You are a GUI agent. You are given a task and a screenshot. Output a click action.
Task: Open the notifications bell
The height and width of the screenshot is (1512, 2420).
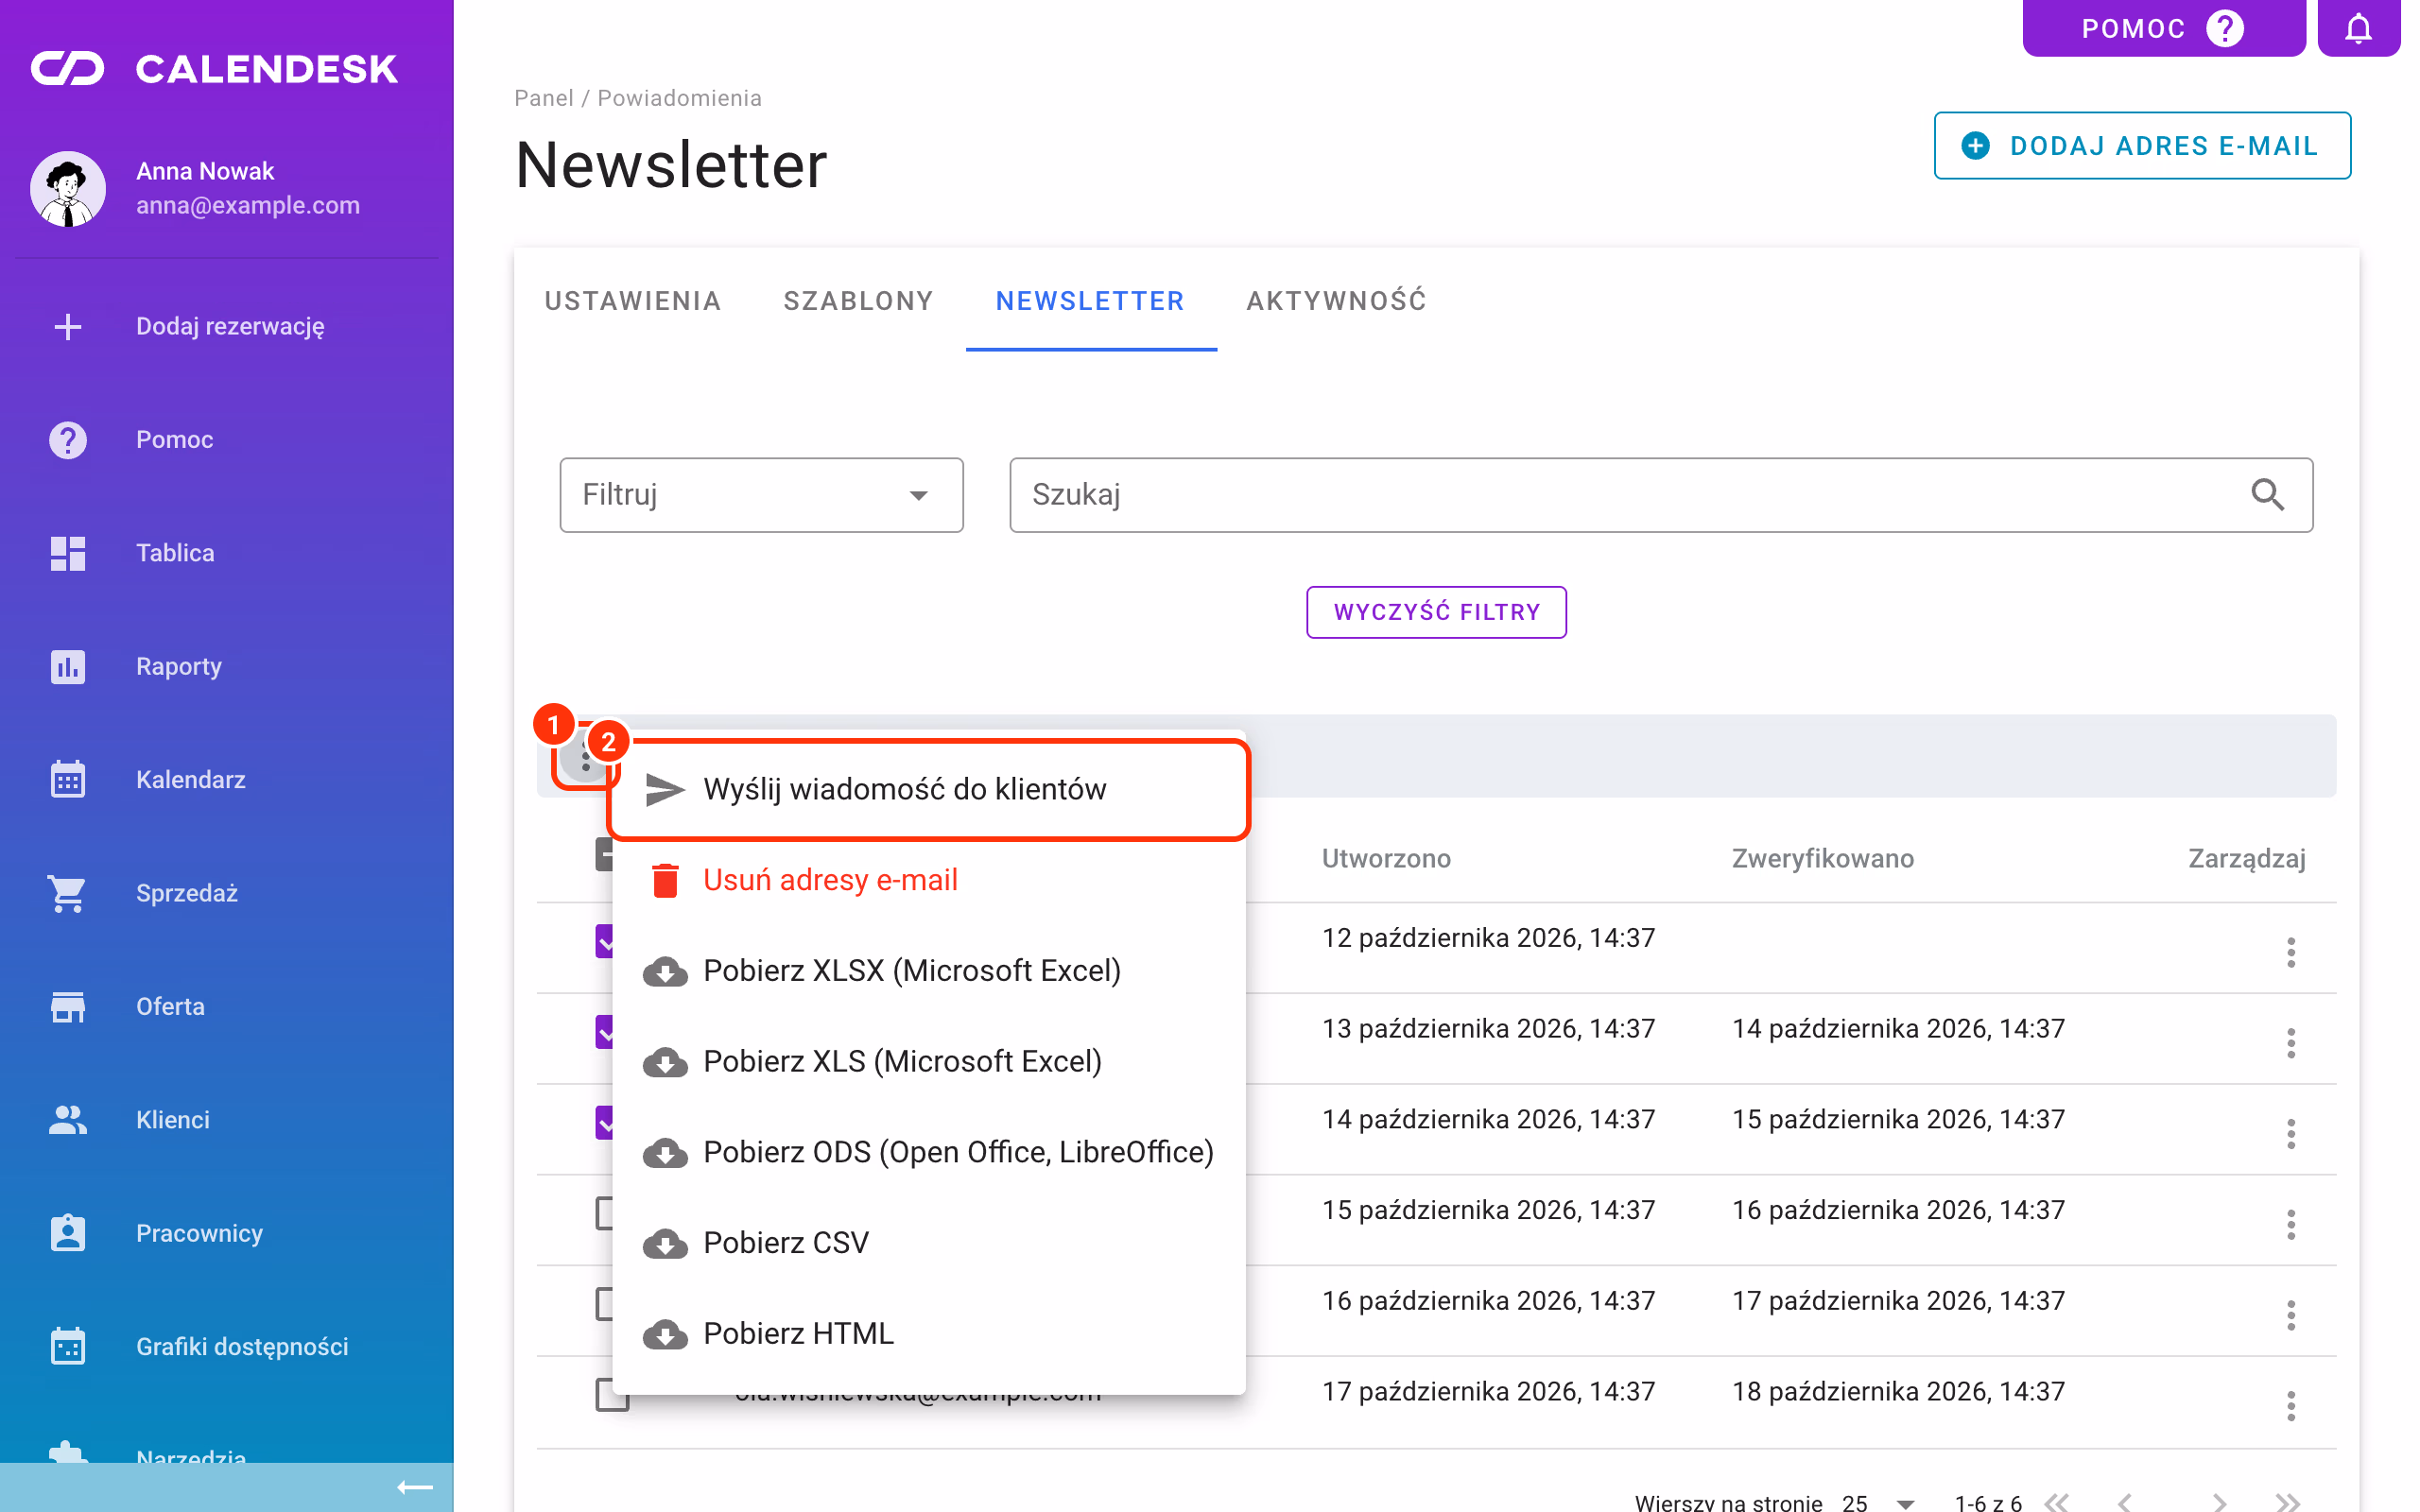click(x=2358, y=28)
